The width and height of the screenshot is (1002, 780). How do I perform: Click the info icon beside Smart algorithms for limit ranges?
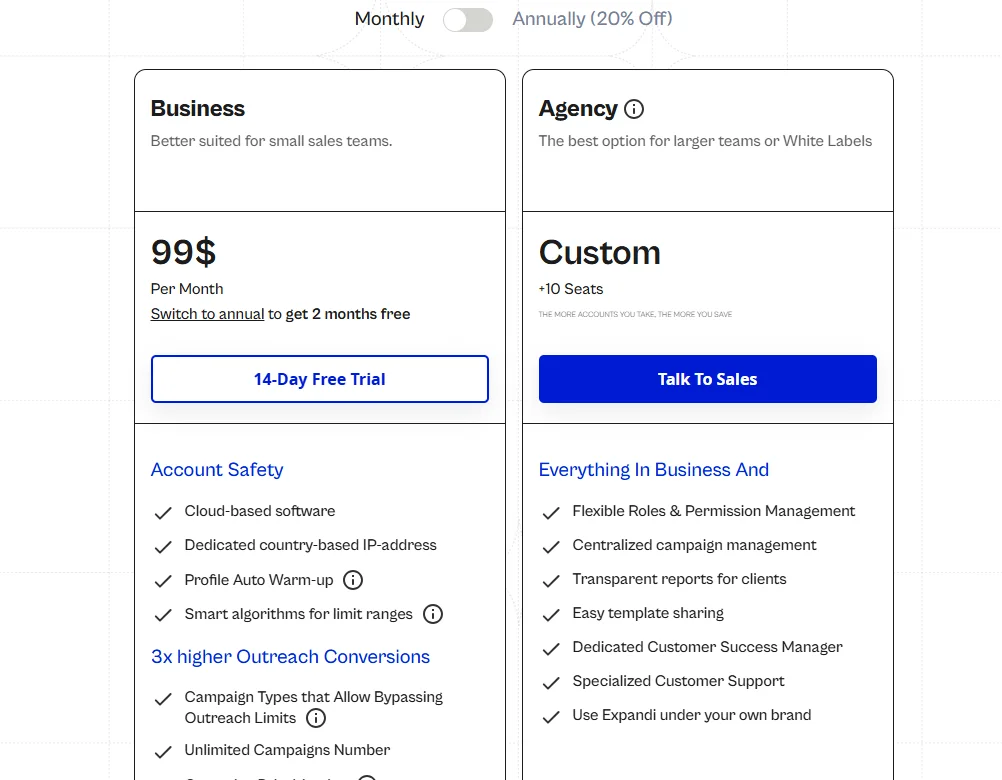(433, 614)
